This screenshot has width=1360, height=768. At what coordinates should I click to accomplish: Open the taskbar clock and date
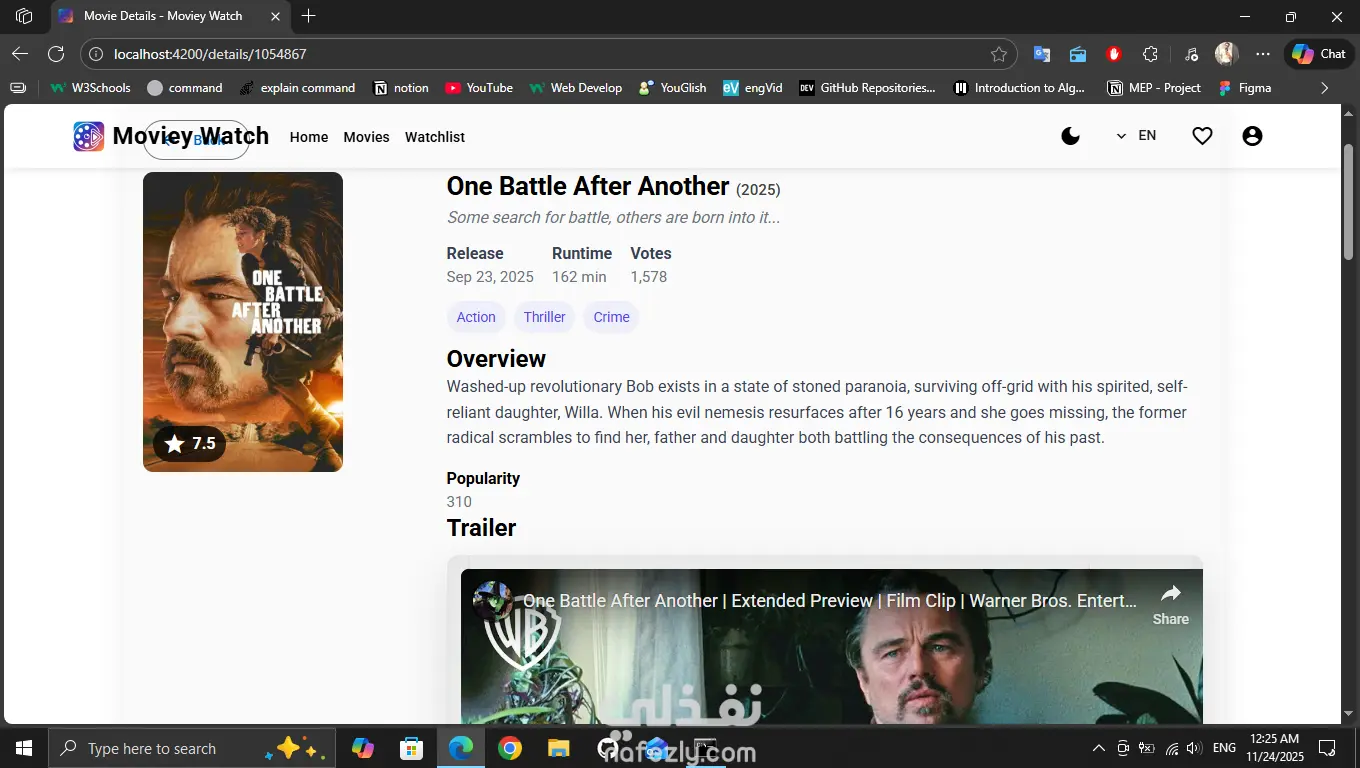[1274, 748]
